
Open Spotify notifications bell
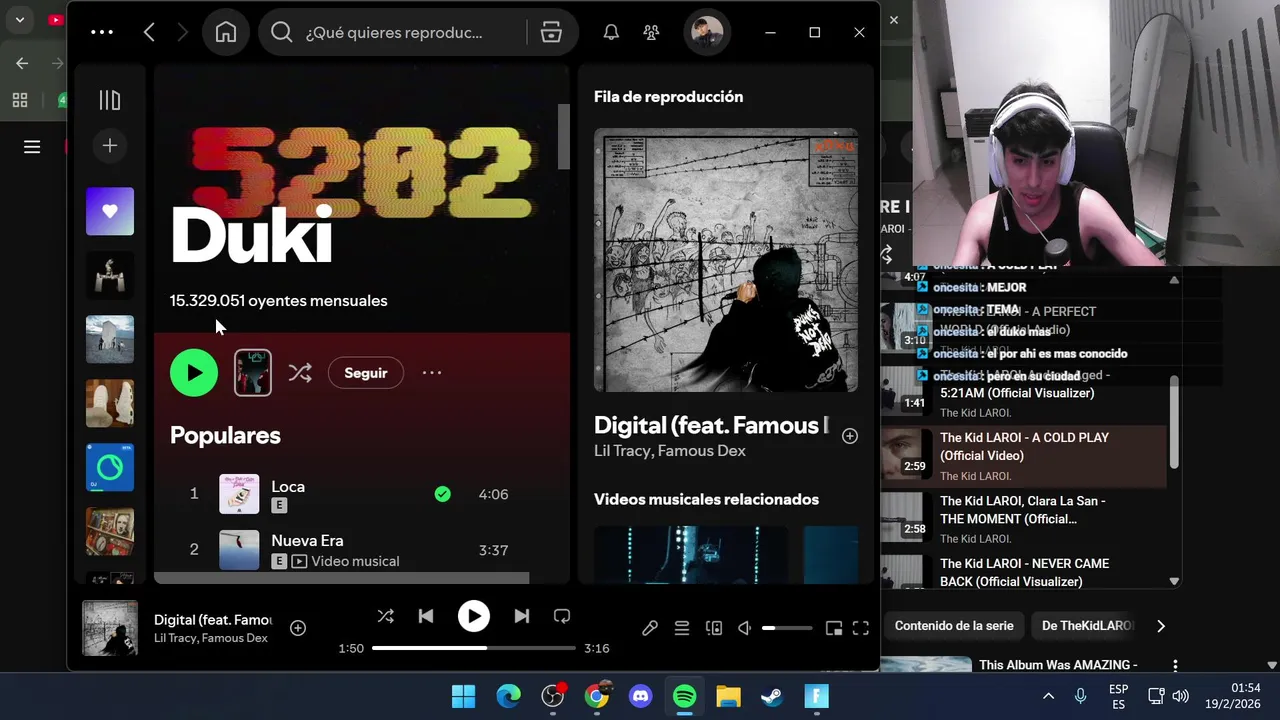click(x=611, y=32)
